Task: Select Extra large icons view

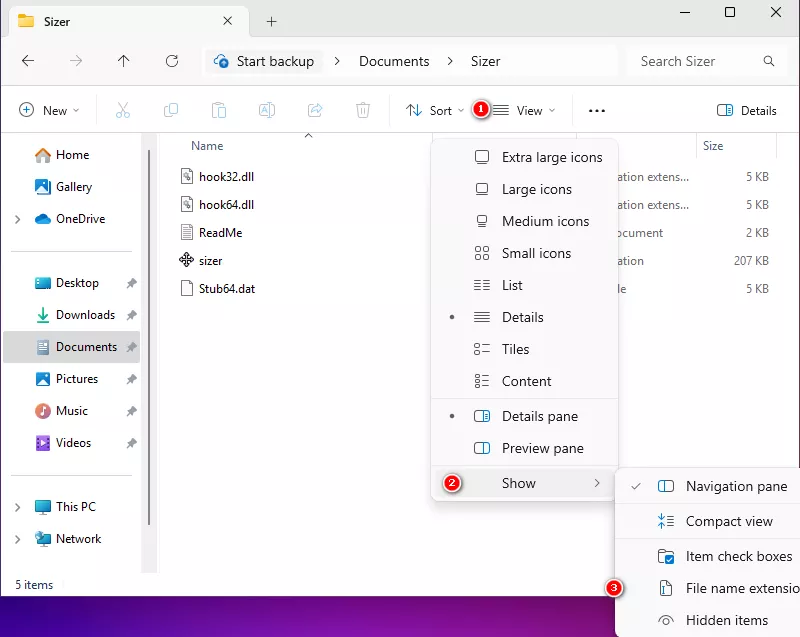Action: coord(524,157)
